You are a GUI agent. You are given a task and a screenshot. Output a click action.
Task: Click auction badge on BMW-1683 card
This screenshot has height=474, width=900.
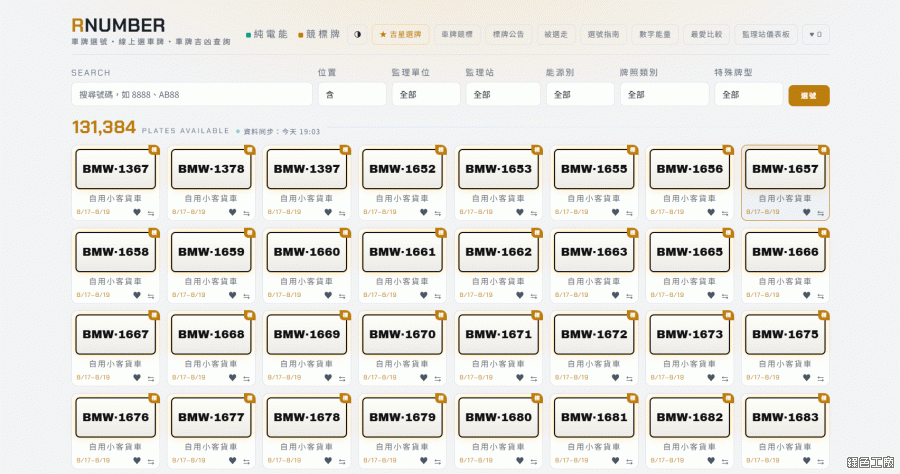pos(824,398)
